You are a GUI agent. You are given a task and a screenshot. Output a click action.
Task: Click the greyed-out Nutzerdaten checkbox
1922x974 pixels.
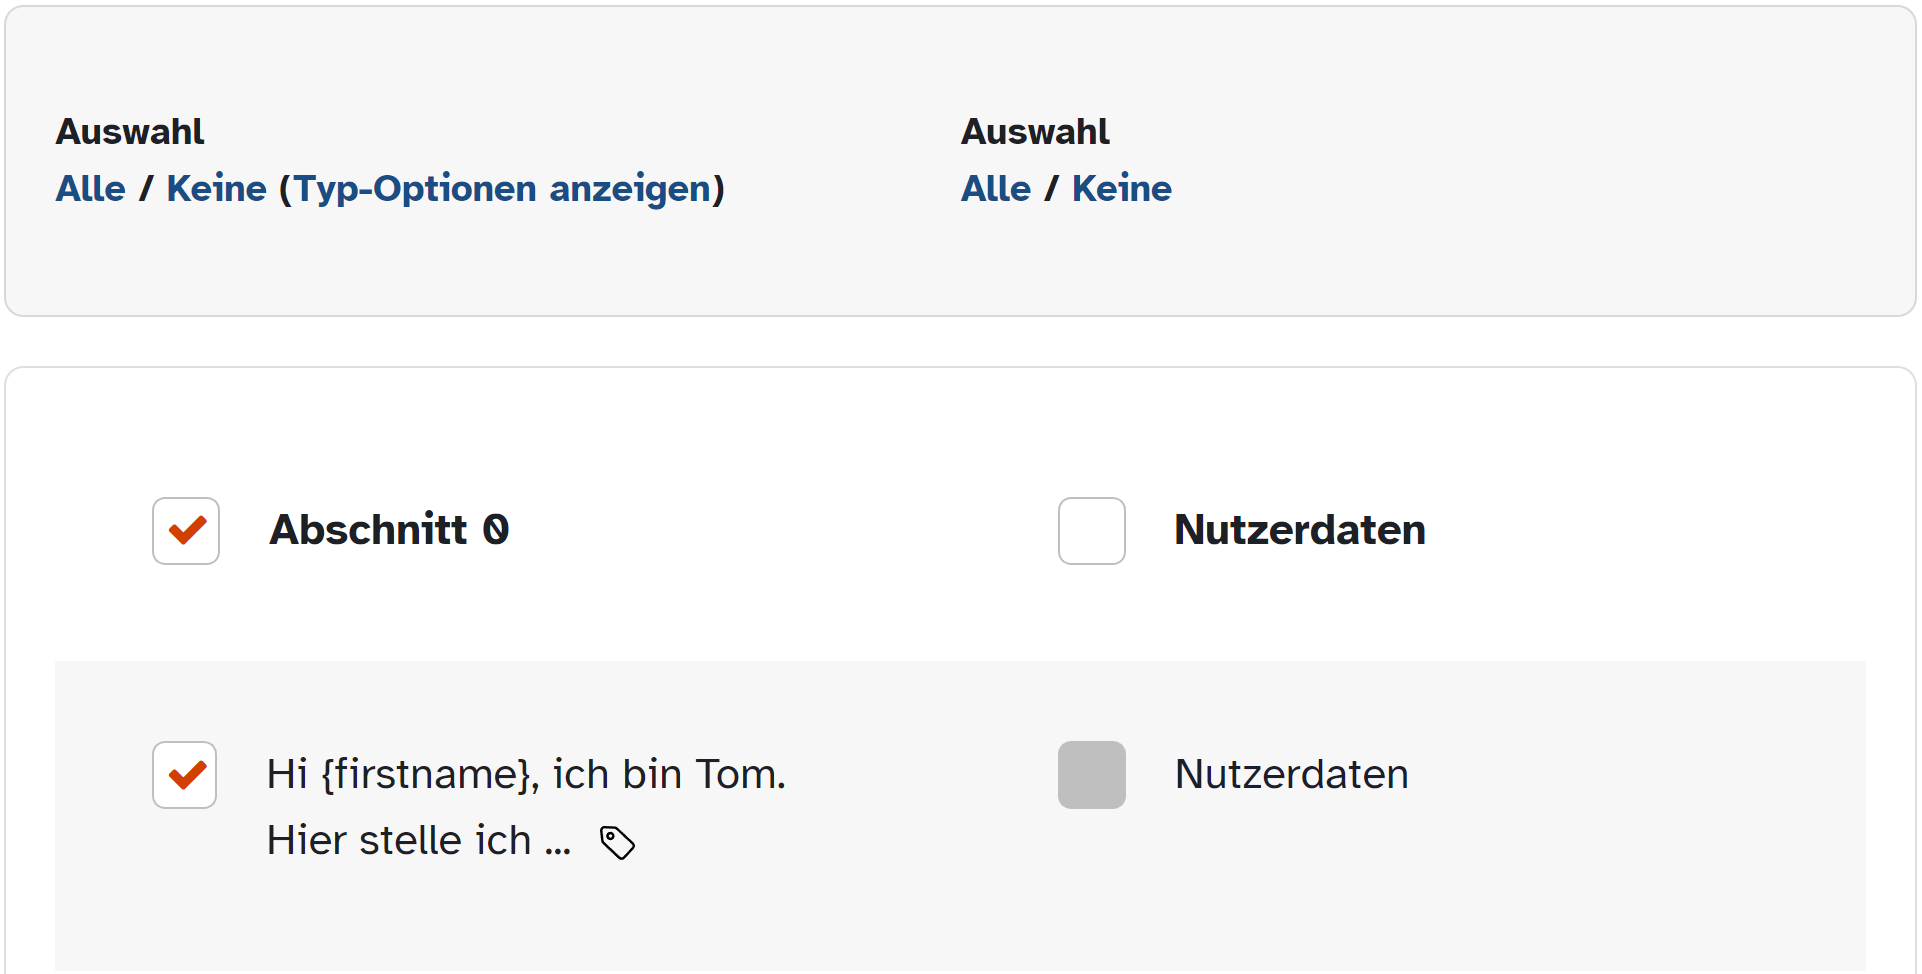pos(1092,775)
